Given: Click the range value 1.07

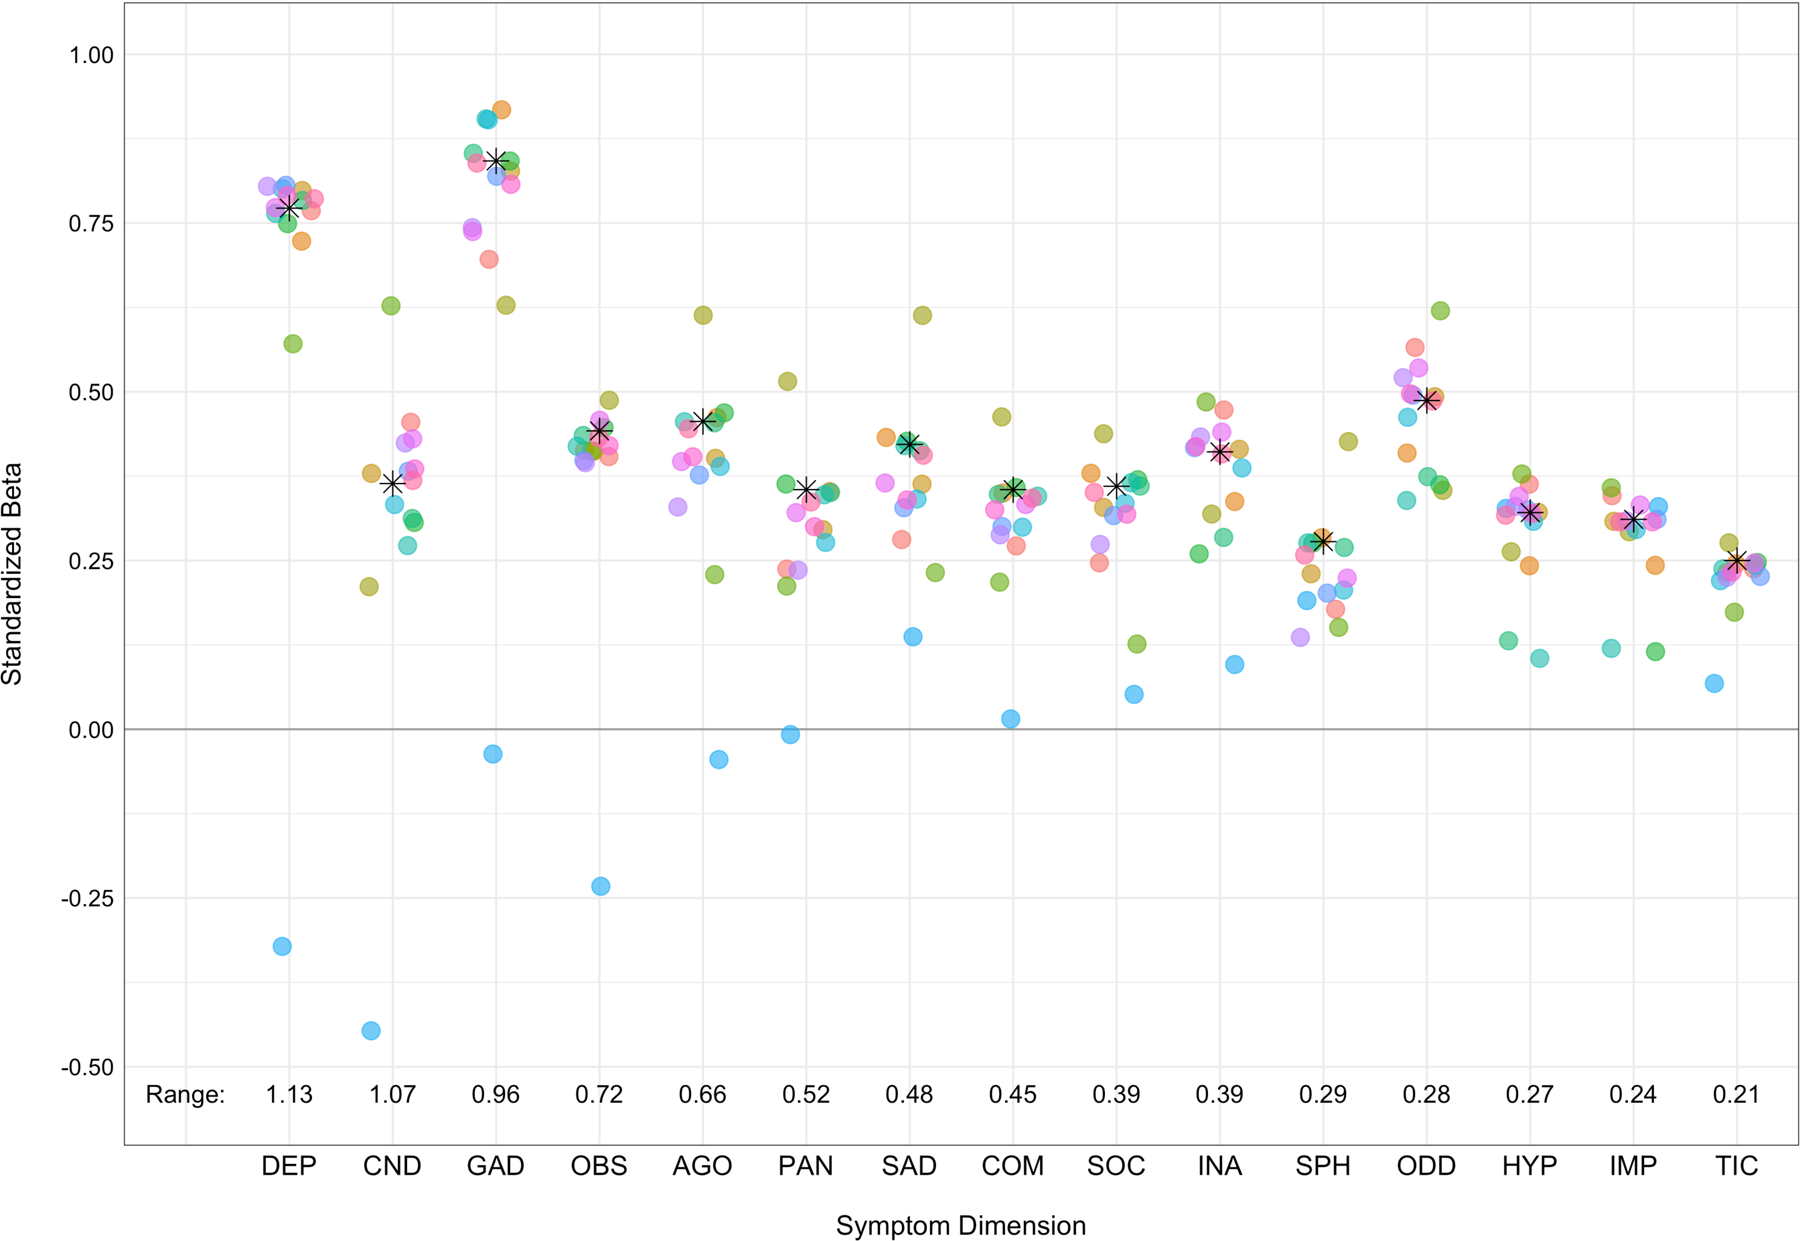Looking at the screenshot, I should [392, 1095].
